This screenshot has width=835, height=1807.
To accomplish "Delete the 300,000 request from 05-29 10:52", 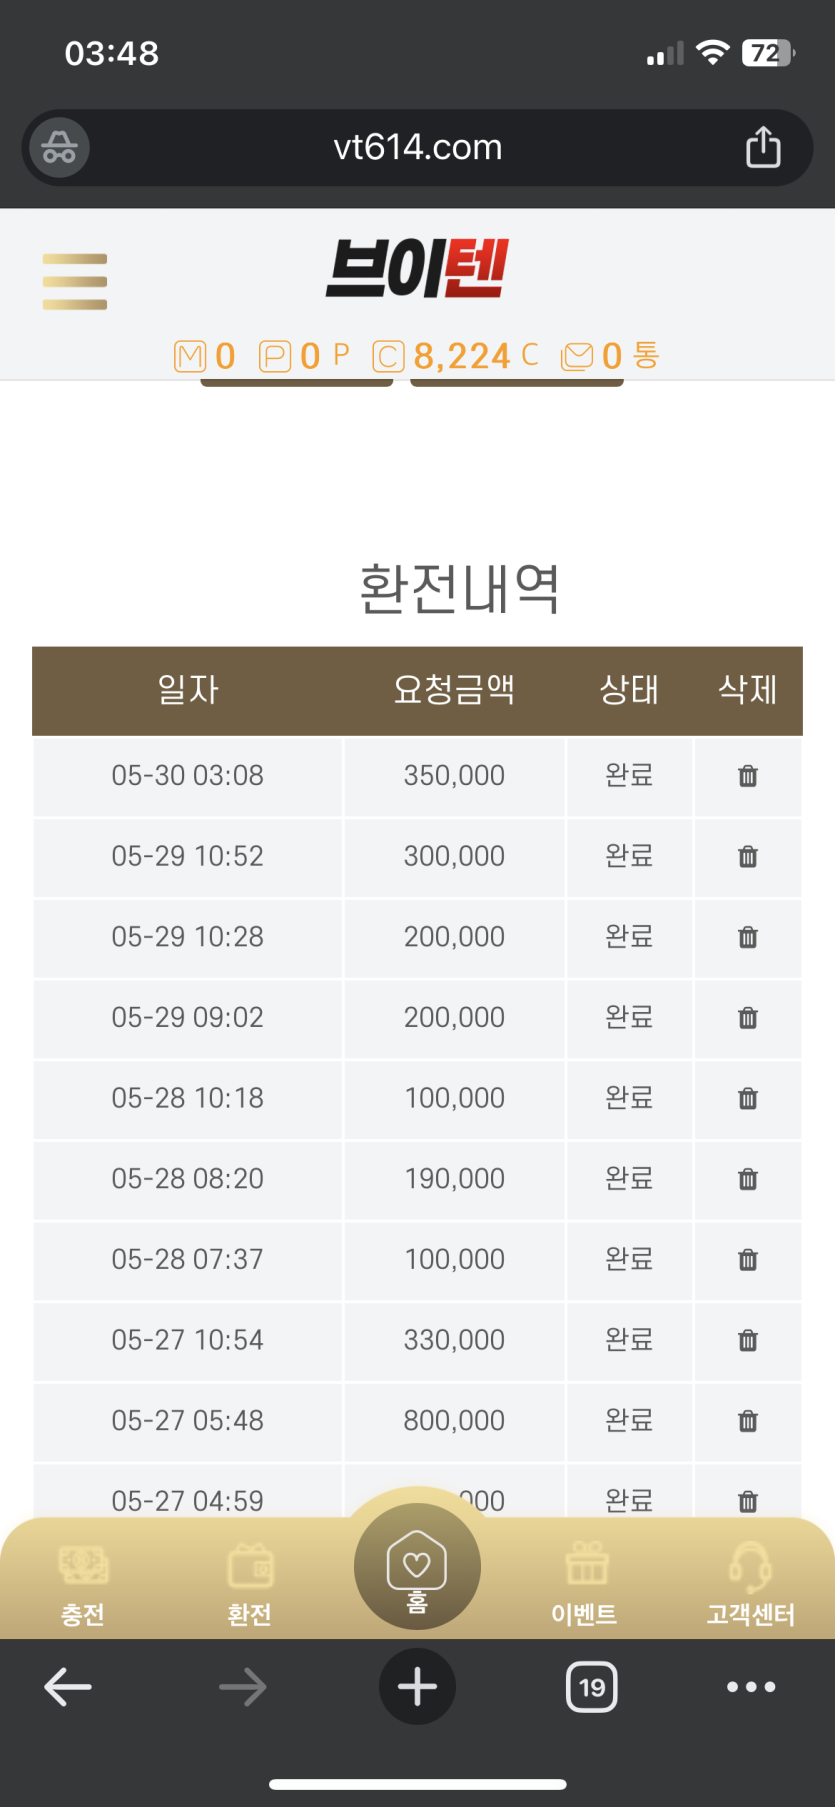I will point(748,857).
